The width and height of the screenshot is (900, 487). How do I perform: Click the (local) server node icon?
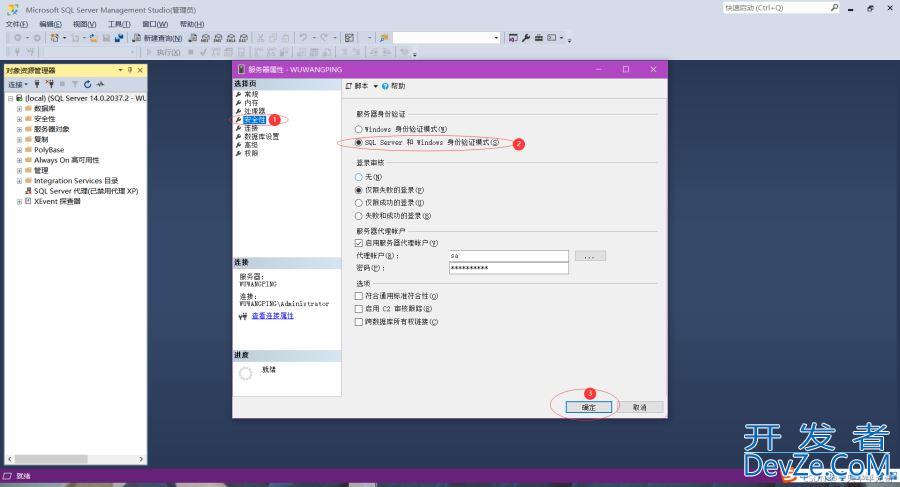(19, 98)
